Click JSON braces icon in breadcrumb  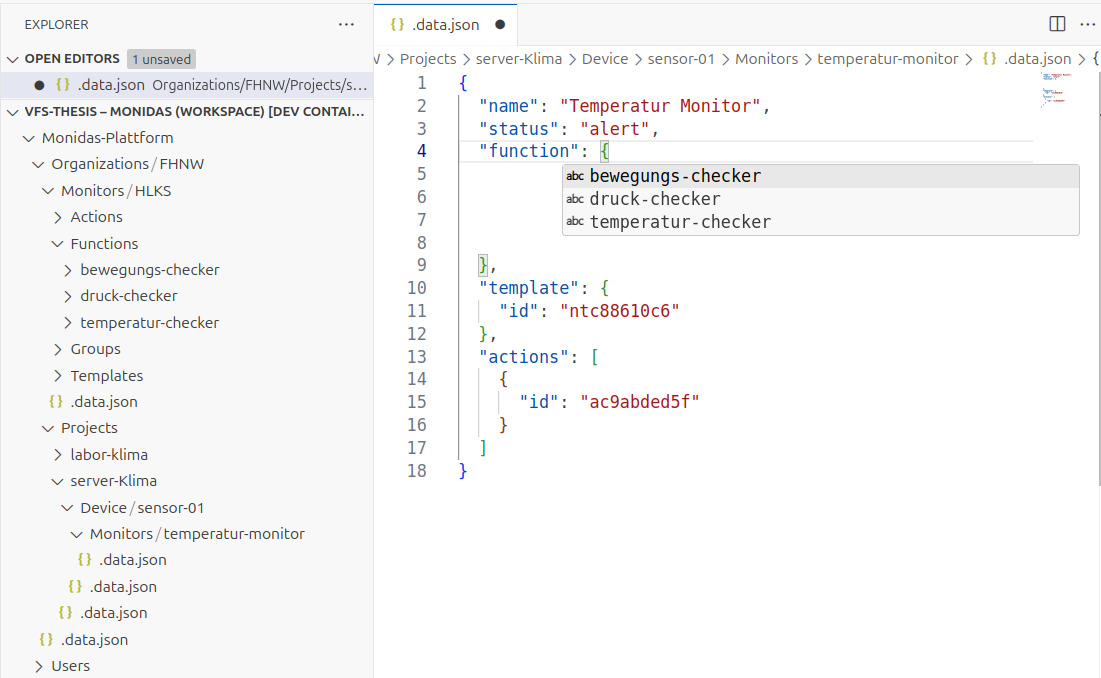pyautogui.click(x=989, y=59)
